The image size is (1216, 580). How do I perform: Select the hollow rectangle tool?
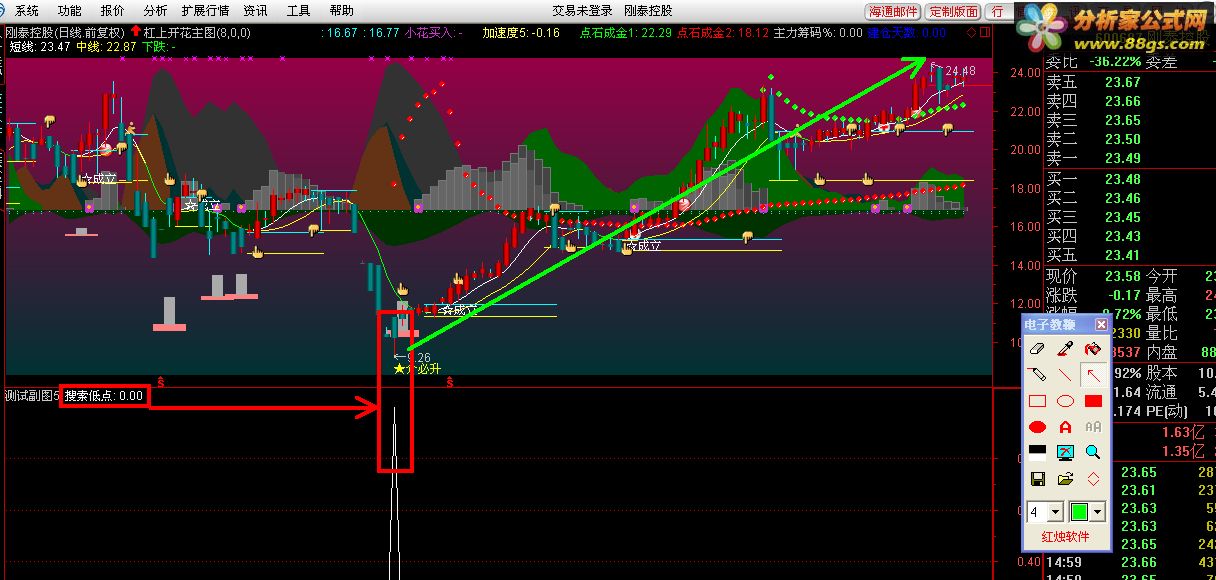[x=1037, y=401]
